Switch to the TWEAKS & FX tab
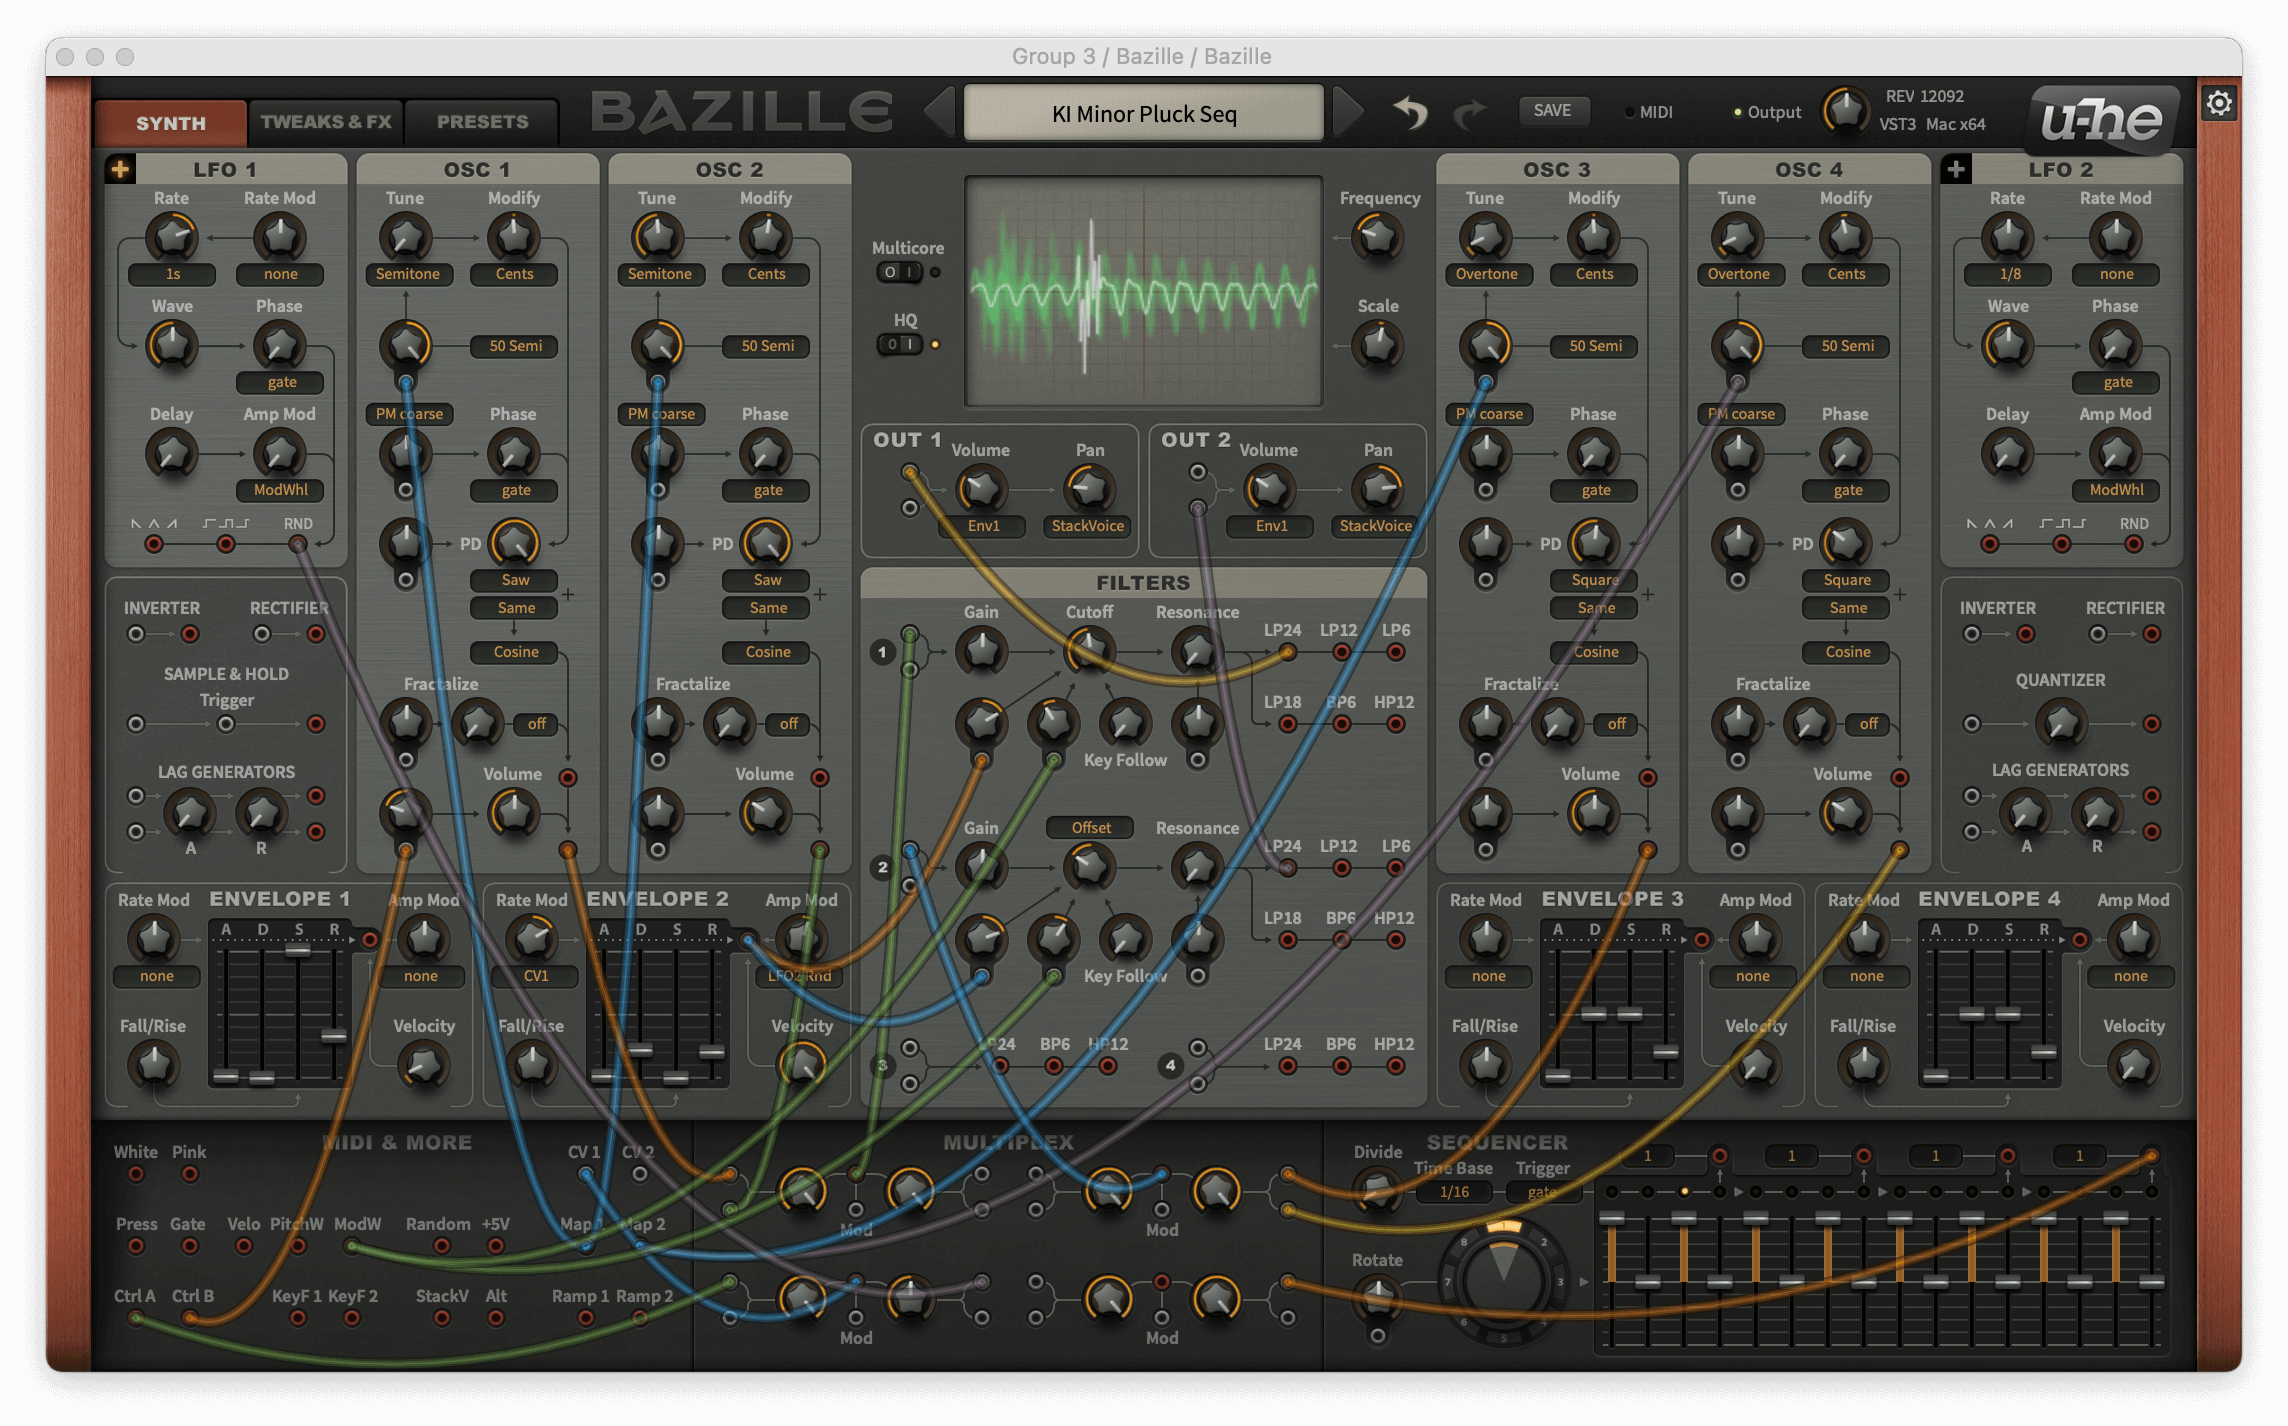Image resolution: width=2288 pixels, height=1426 pixels. (326, 122)
